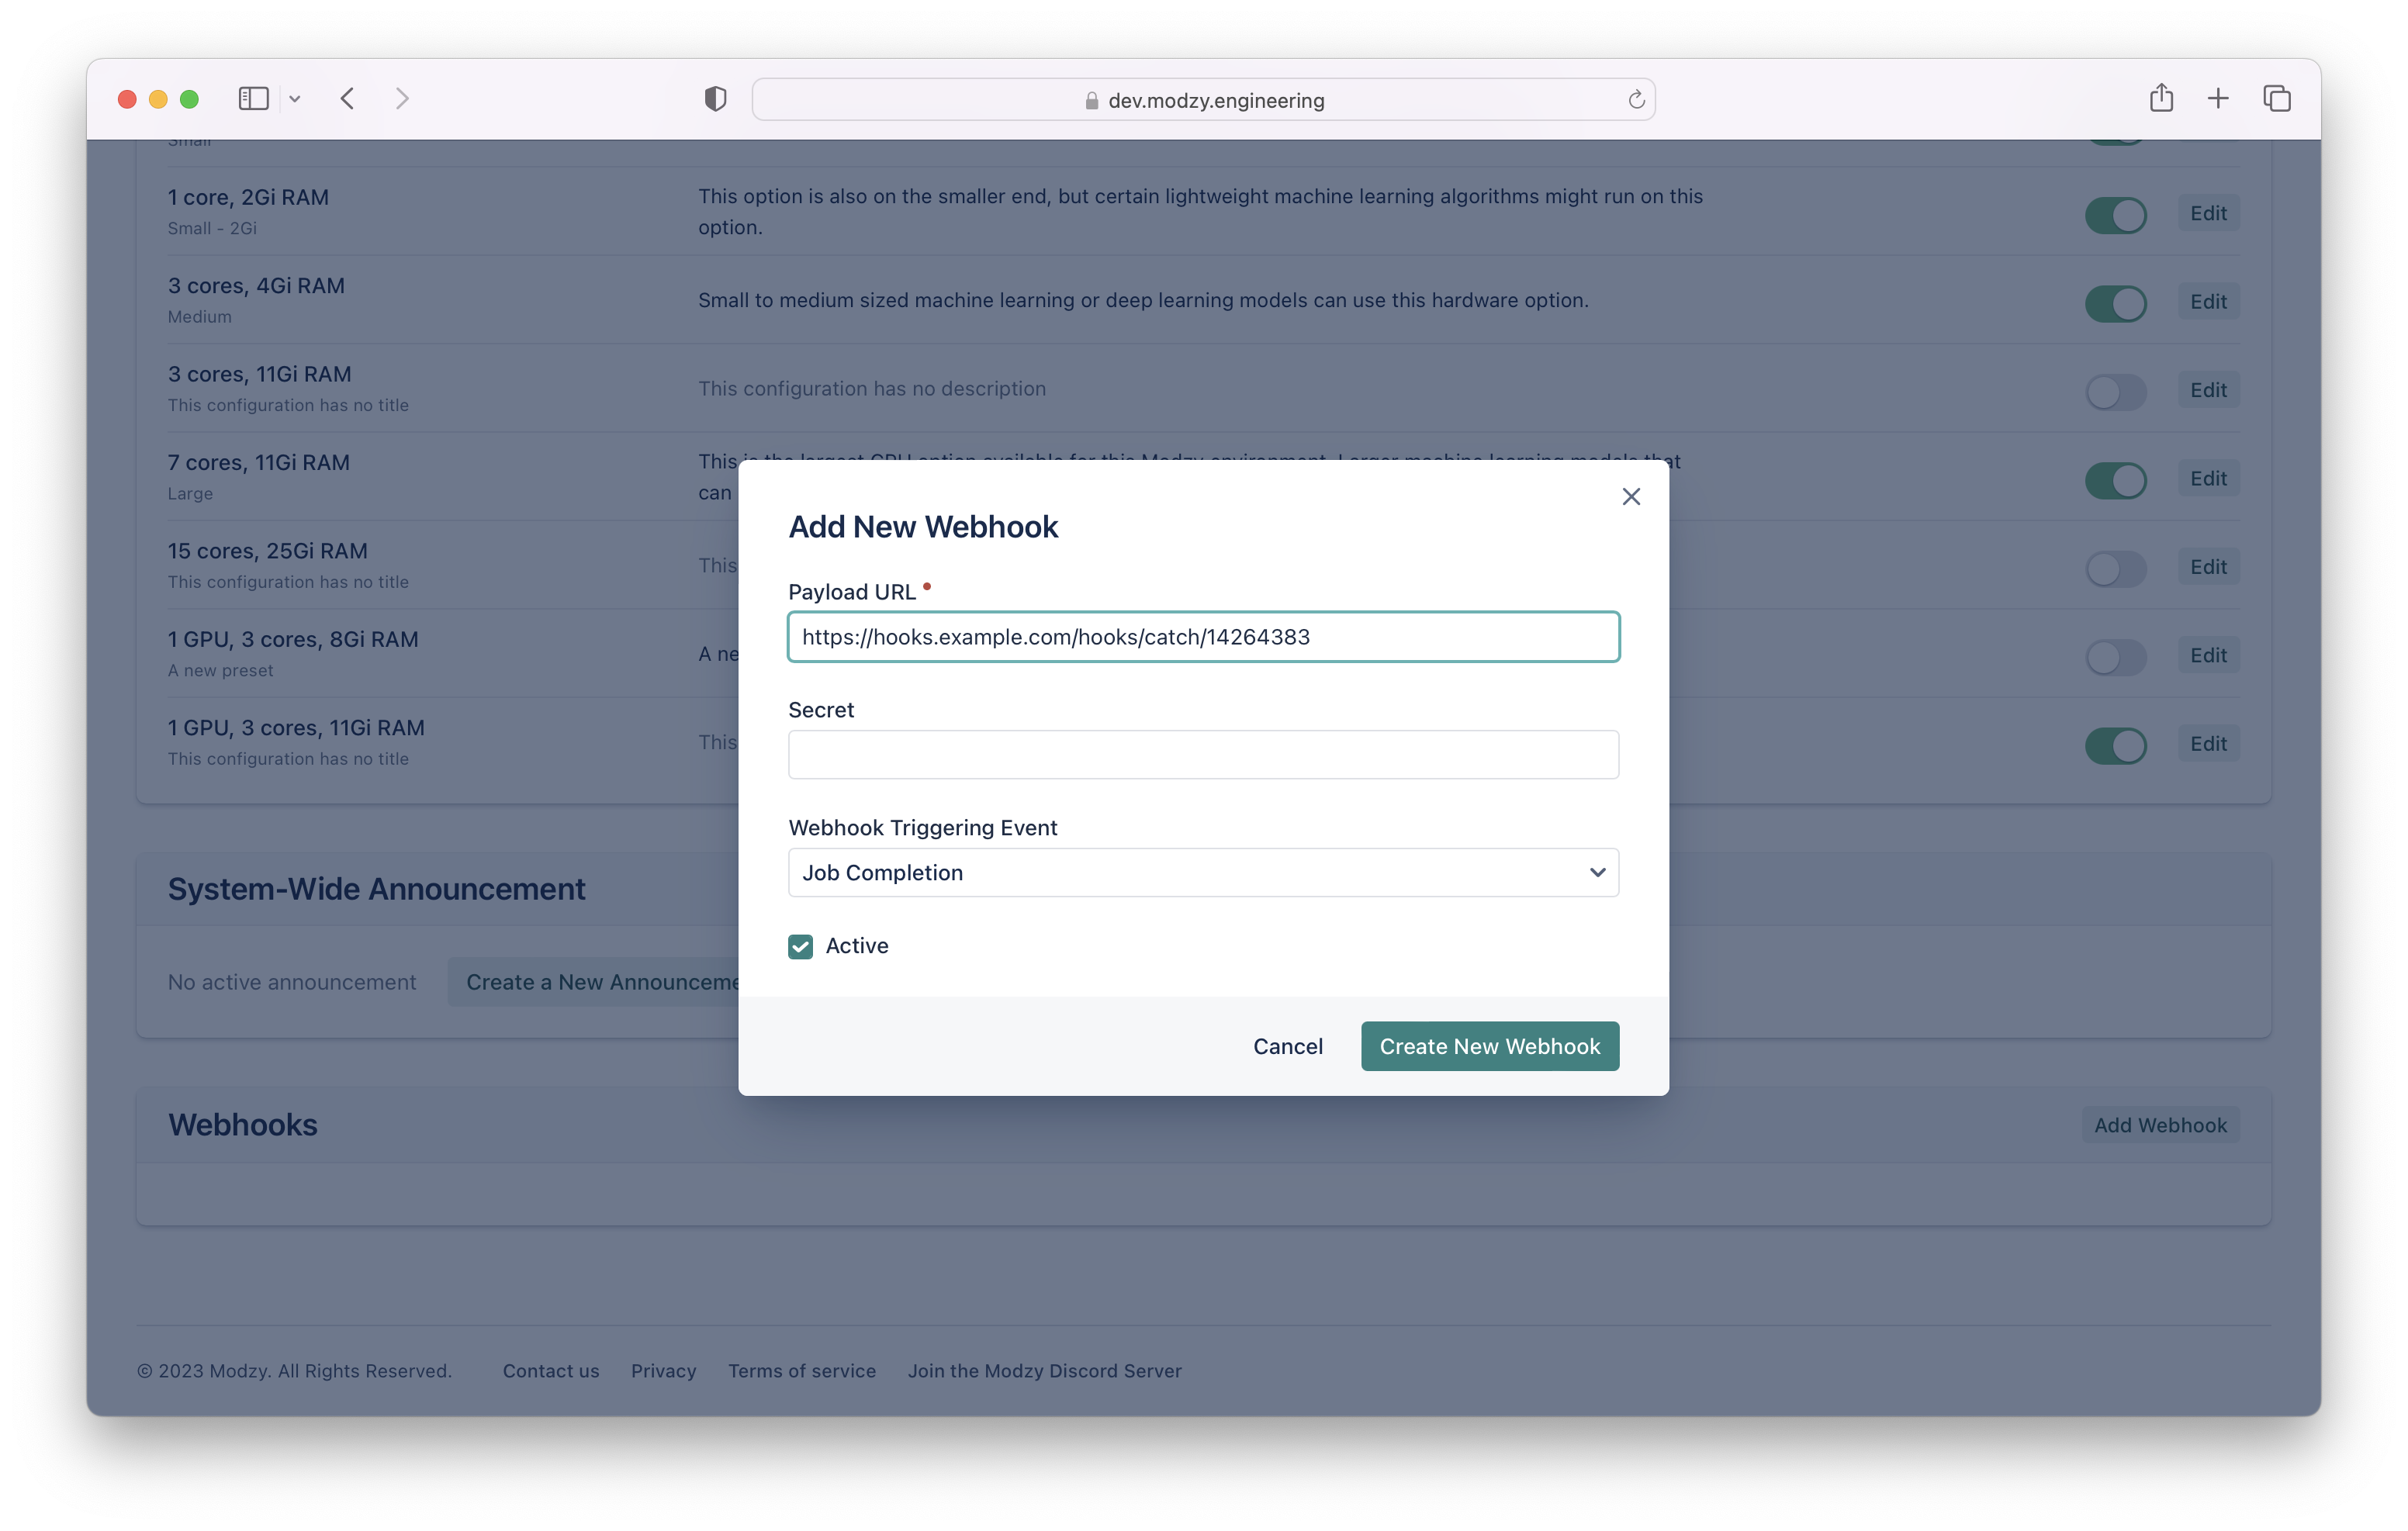2408x1531 pixels.
Task: Show tab overview icon
Action: (2277, 98)
